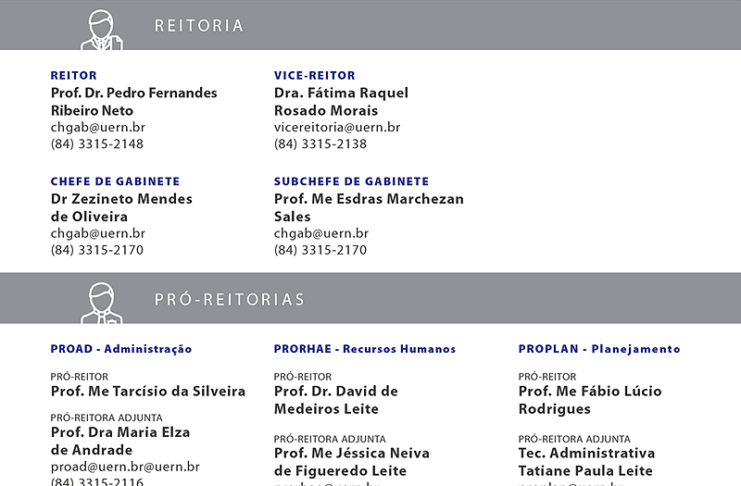Select PROPLAN - Planejamento heading
Screen dimensions: 741x486
[x=599, y=349]
